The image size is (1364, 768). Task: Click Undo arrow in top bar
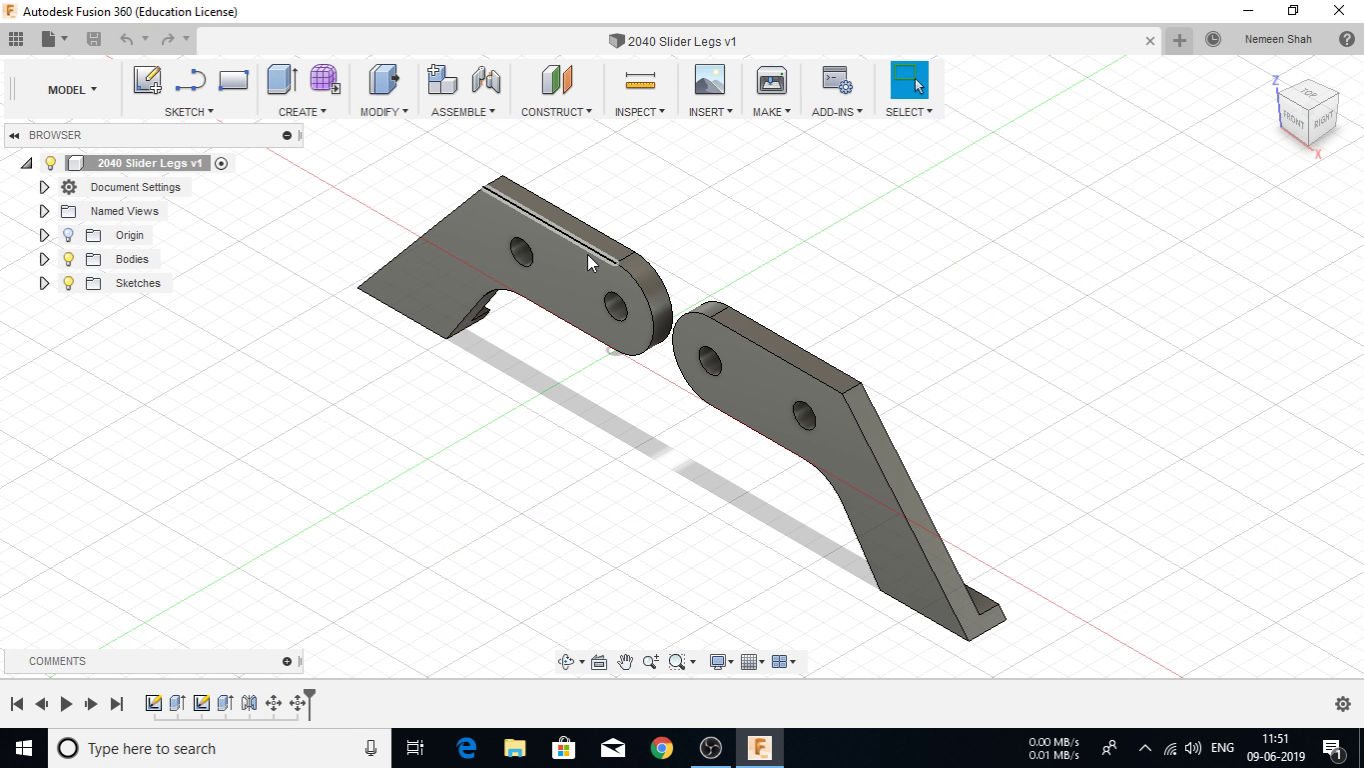click(127, 39)
